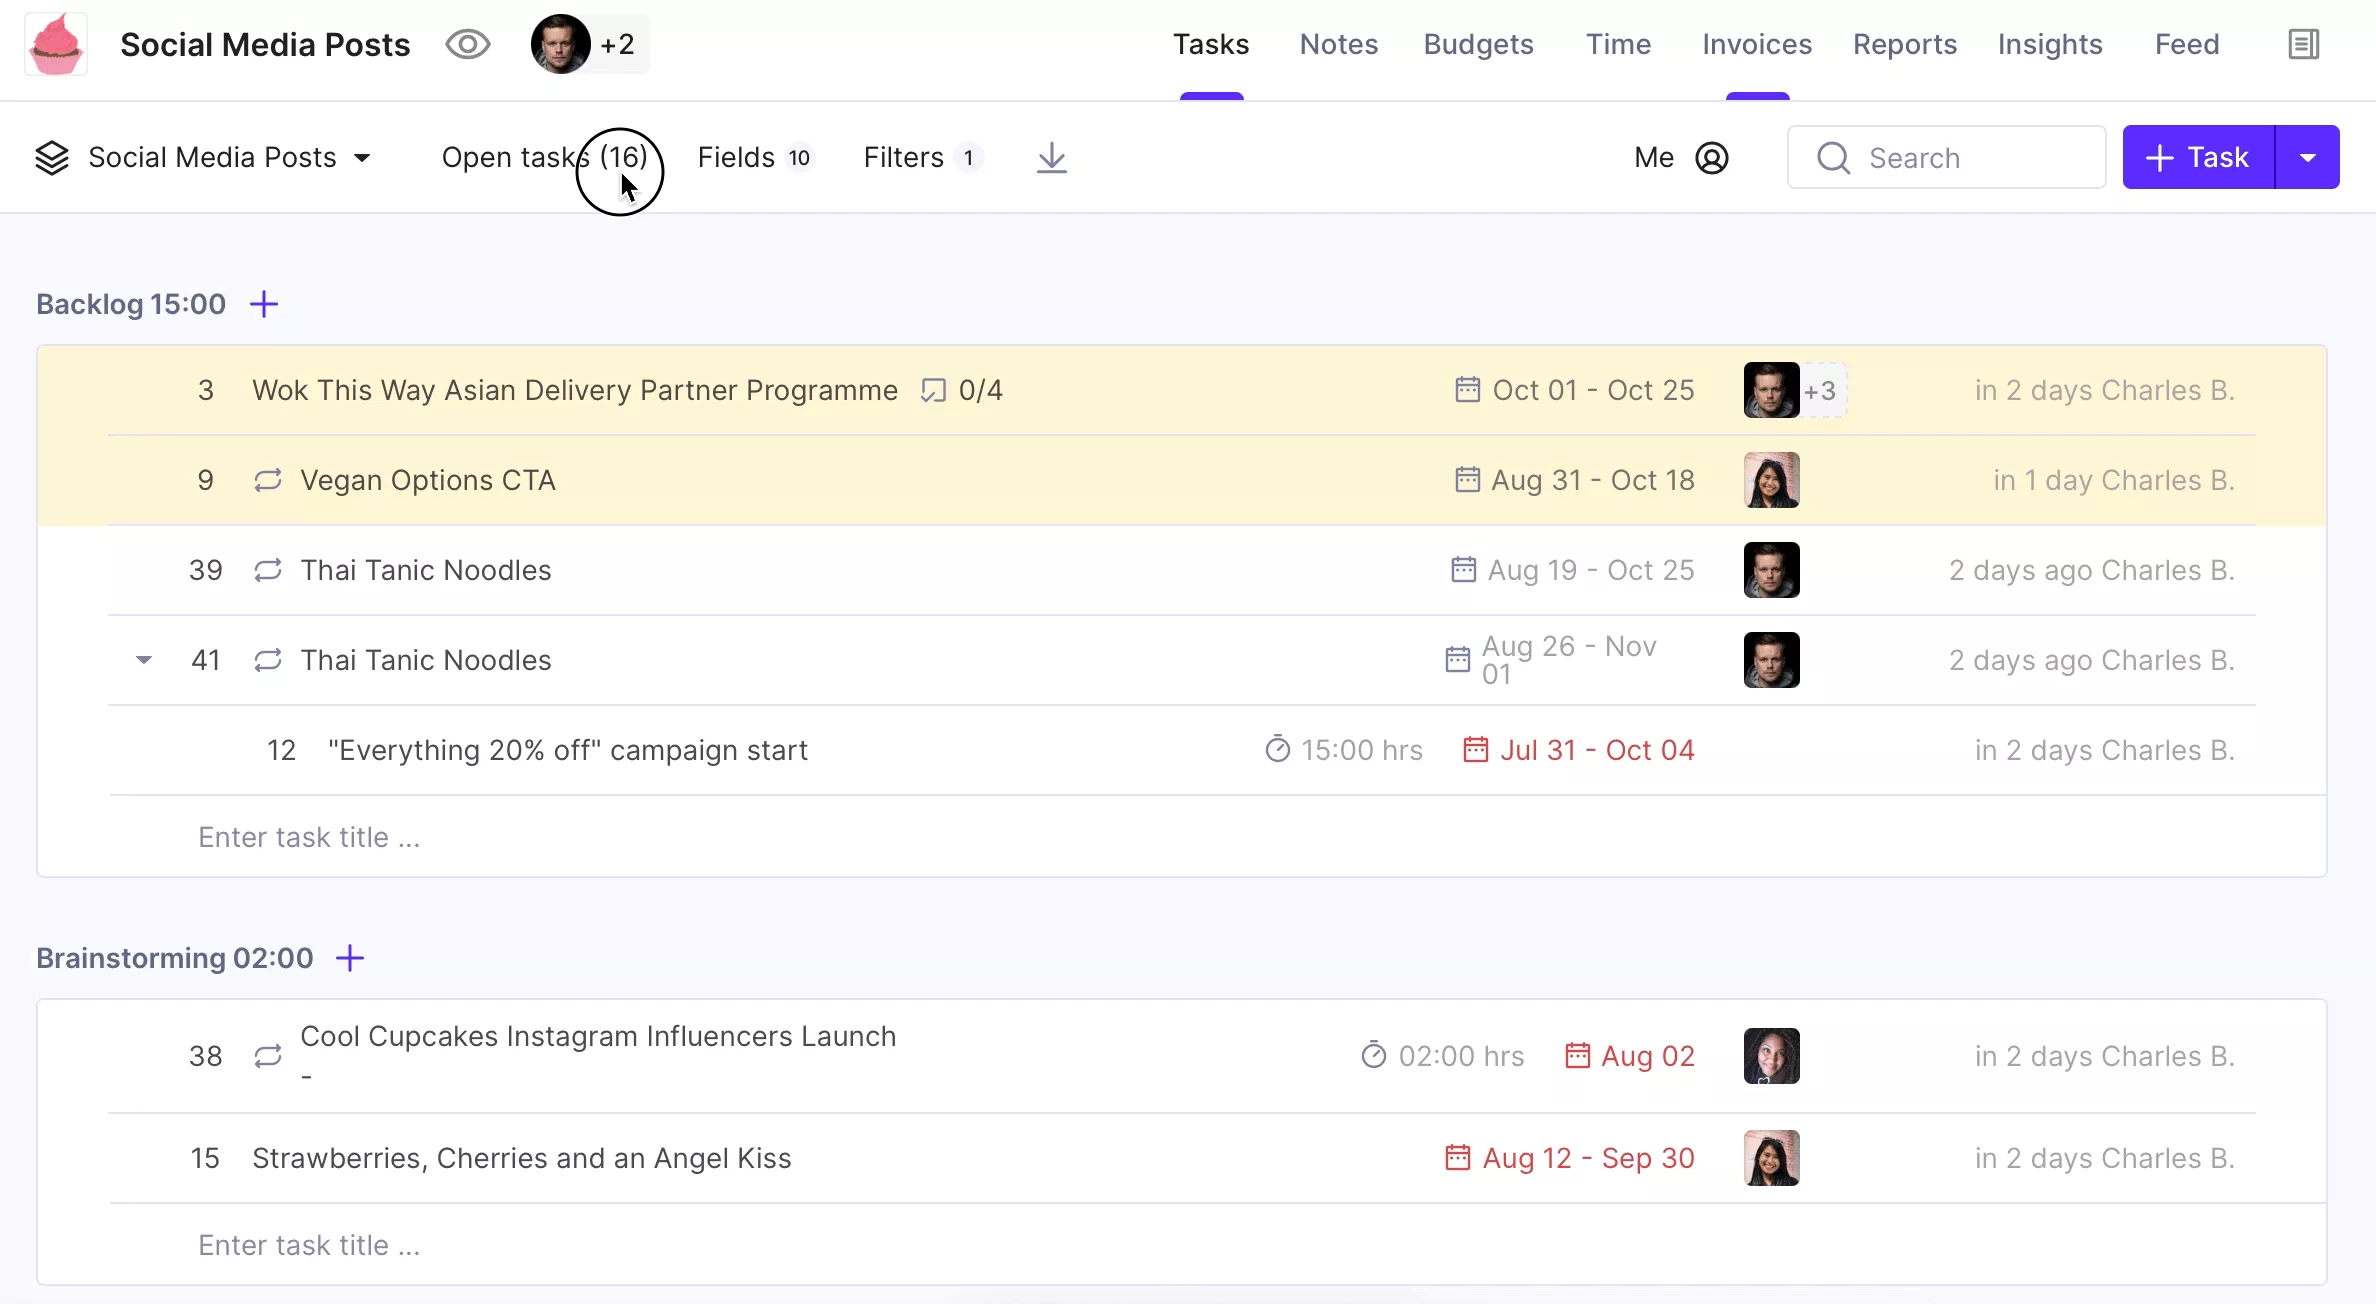Click the cupcake project logo
The height and width of the screenshot is (1304, 2376).
56,44
